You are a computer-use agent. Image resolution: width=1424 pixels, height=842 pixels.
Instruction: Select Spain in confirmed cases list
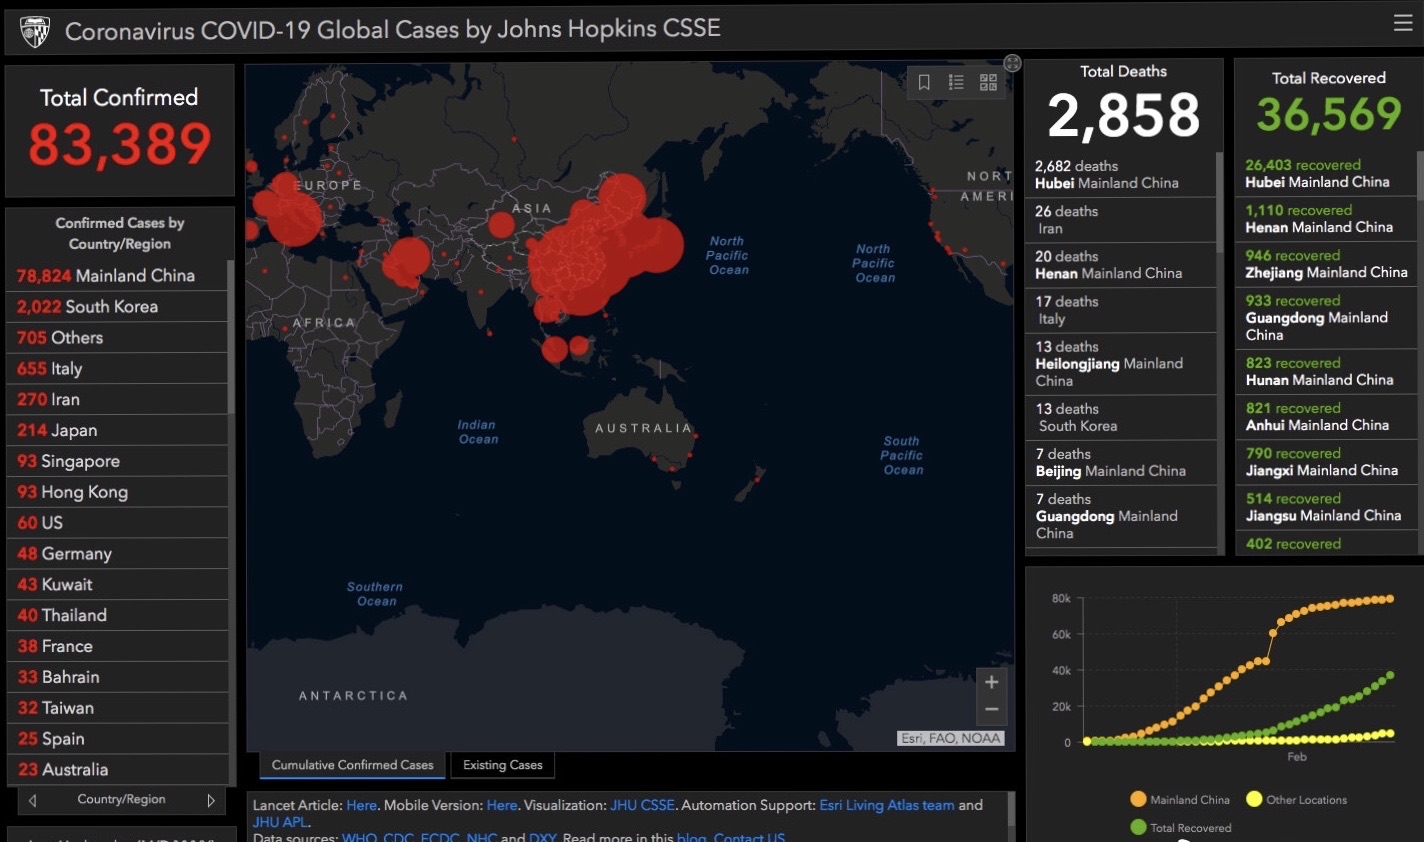pos(117,739)
